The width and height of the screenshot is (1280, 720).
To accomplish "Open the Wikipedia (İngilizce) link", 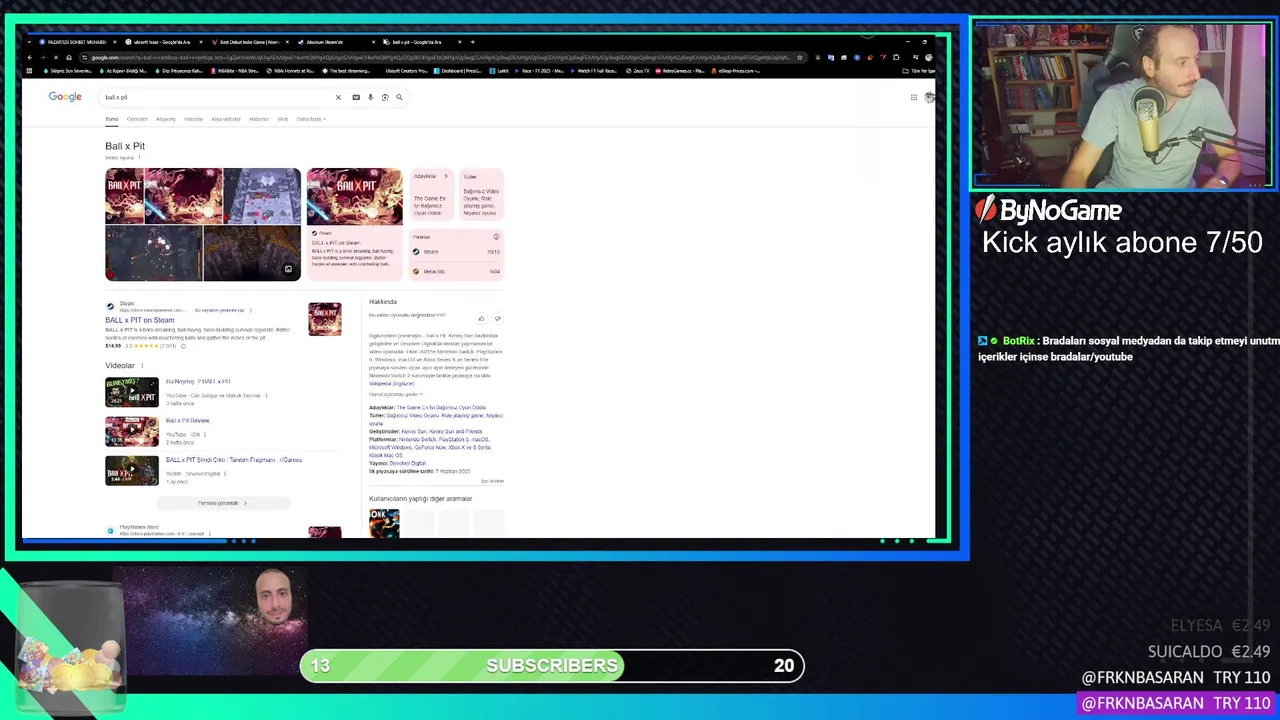I will [x=391, y=383].
